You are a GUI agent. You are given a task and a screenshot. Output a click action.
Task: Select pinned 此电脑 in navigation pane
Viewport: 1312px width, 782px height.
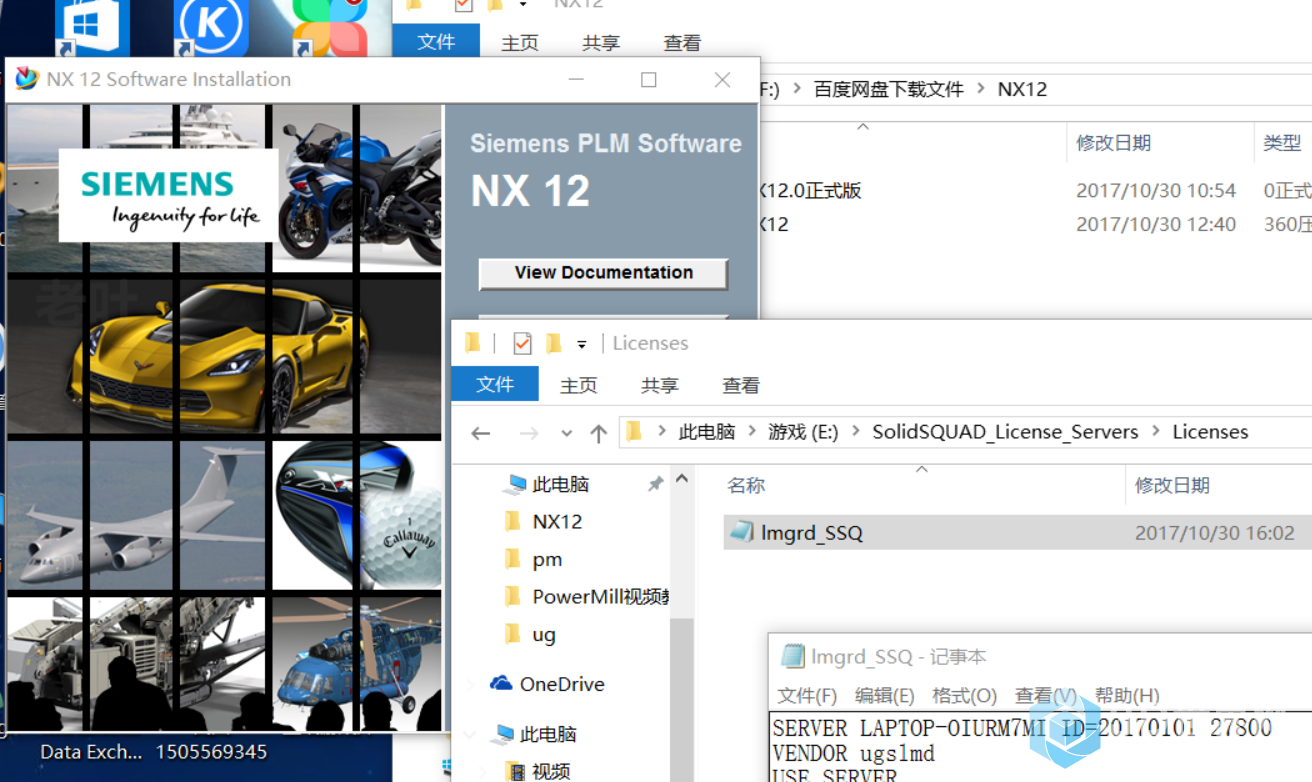[x=560, y=485]
